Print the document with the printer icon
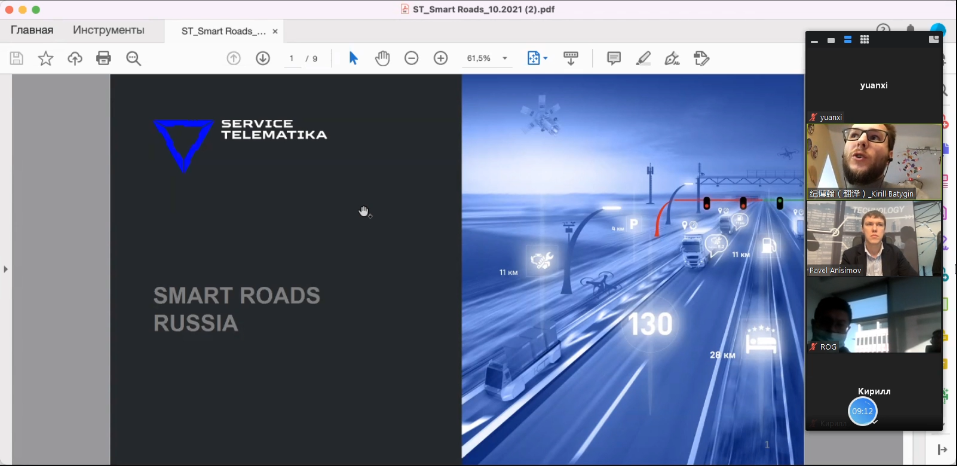The width and height of the screenshot is (957, 466). point(103,59)
